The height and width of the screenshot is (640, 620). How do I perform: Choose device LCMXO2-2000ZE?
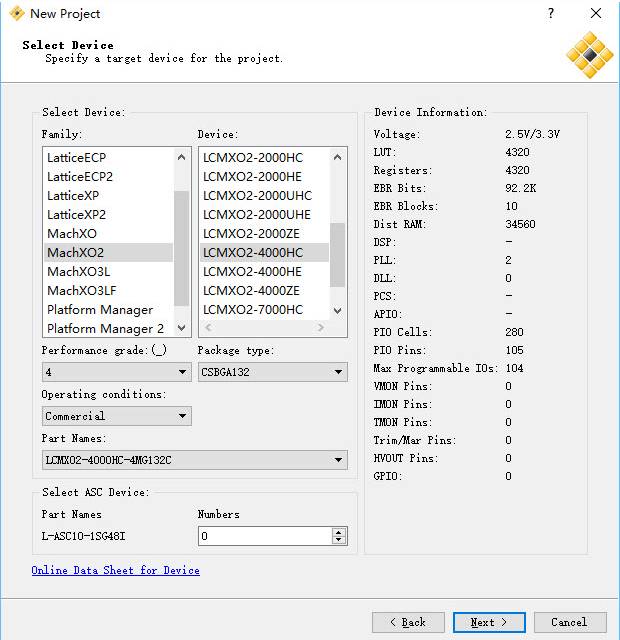pos(264,233)
